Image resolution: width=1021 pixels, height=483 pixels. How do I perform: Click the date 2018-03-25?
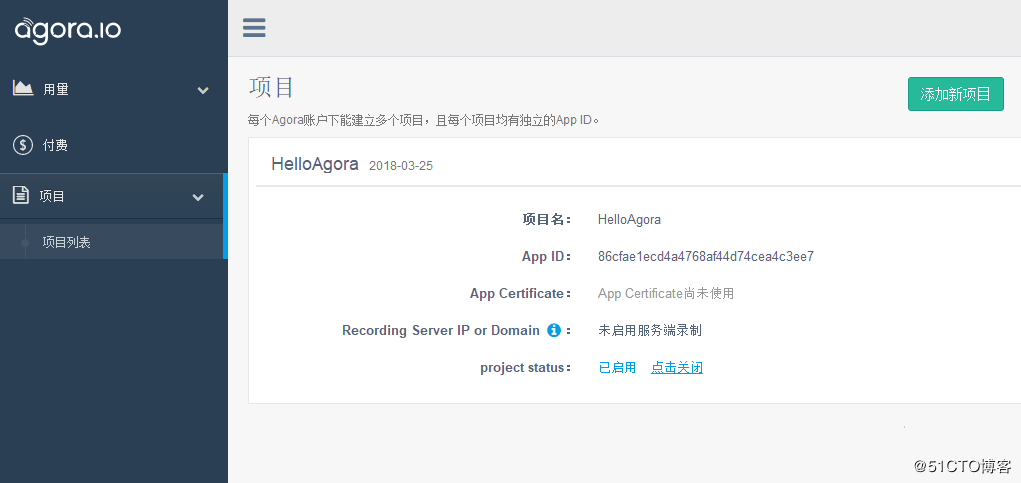[400, 166]
